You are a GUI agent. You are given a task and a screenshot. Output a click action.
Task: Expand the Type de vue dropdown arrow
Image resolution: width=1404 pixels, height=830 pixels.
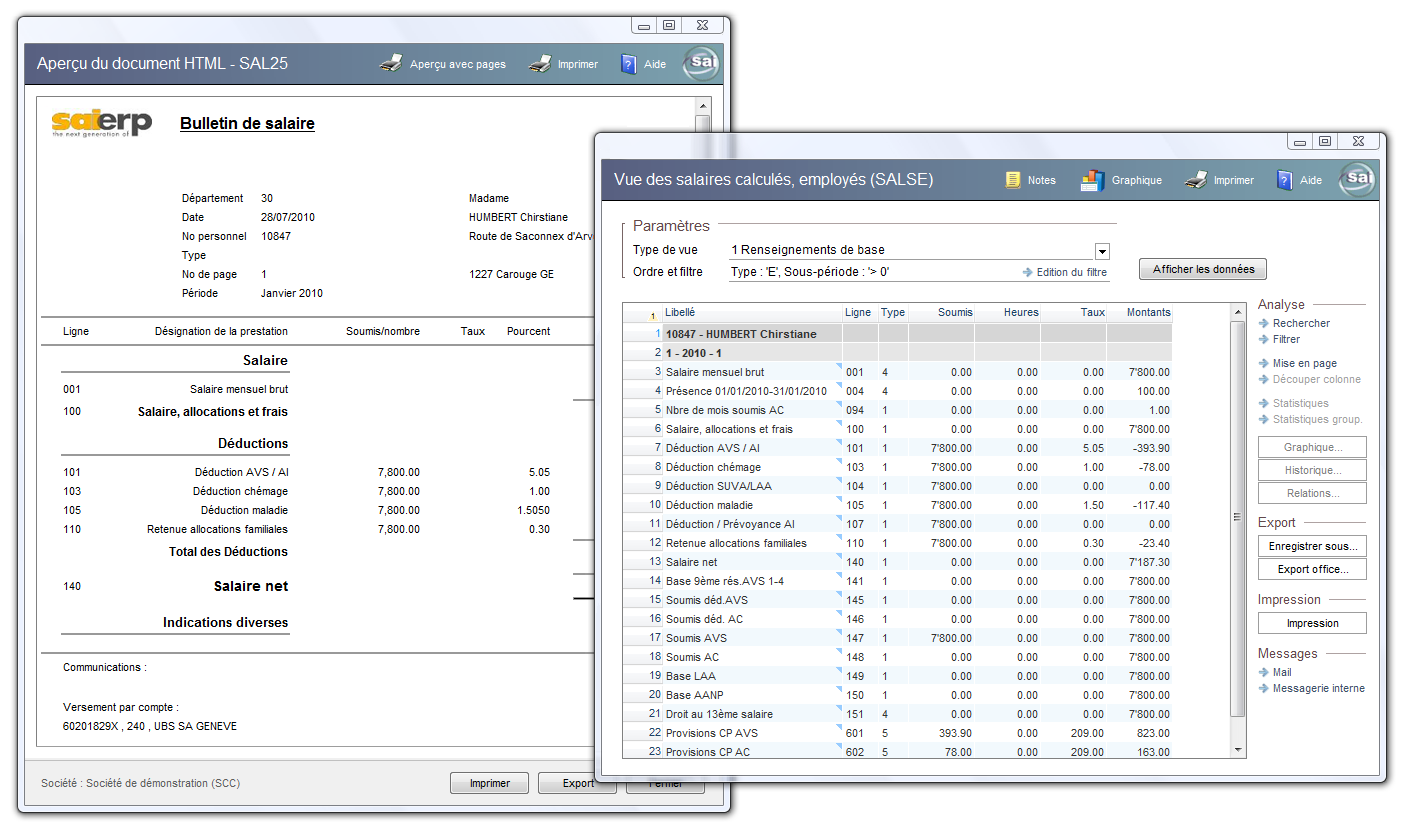point(1102,251)
